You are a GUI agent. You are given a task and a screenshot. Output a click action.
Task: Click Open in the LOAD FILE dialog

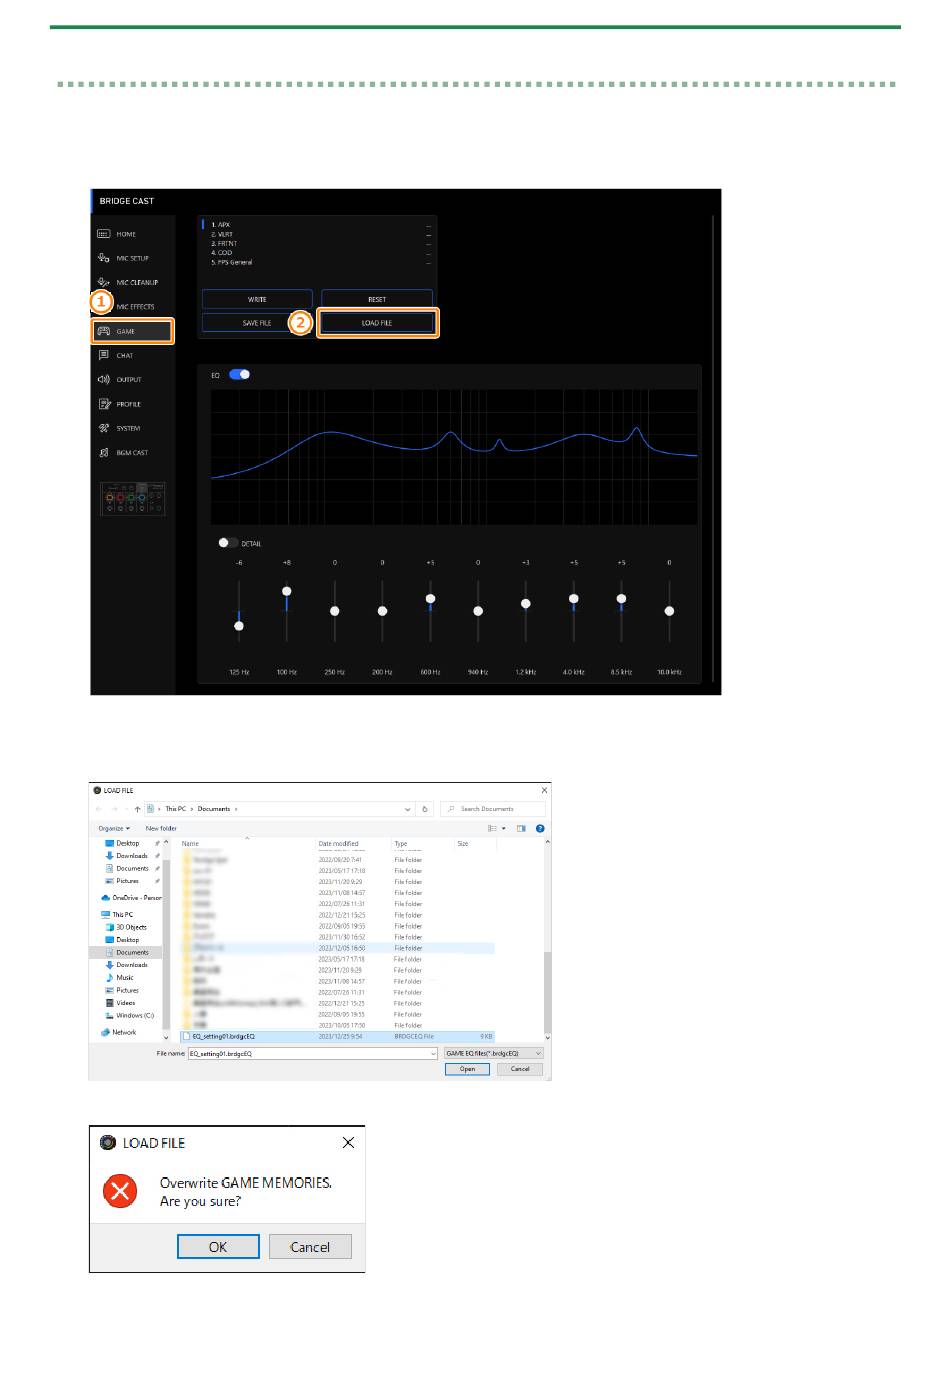tap(467, 1069)
